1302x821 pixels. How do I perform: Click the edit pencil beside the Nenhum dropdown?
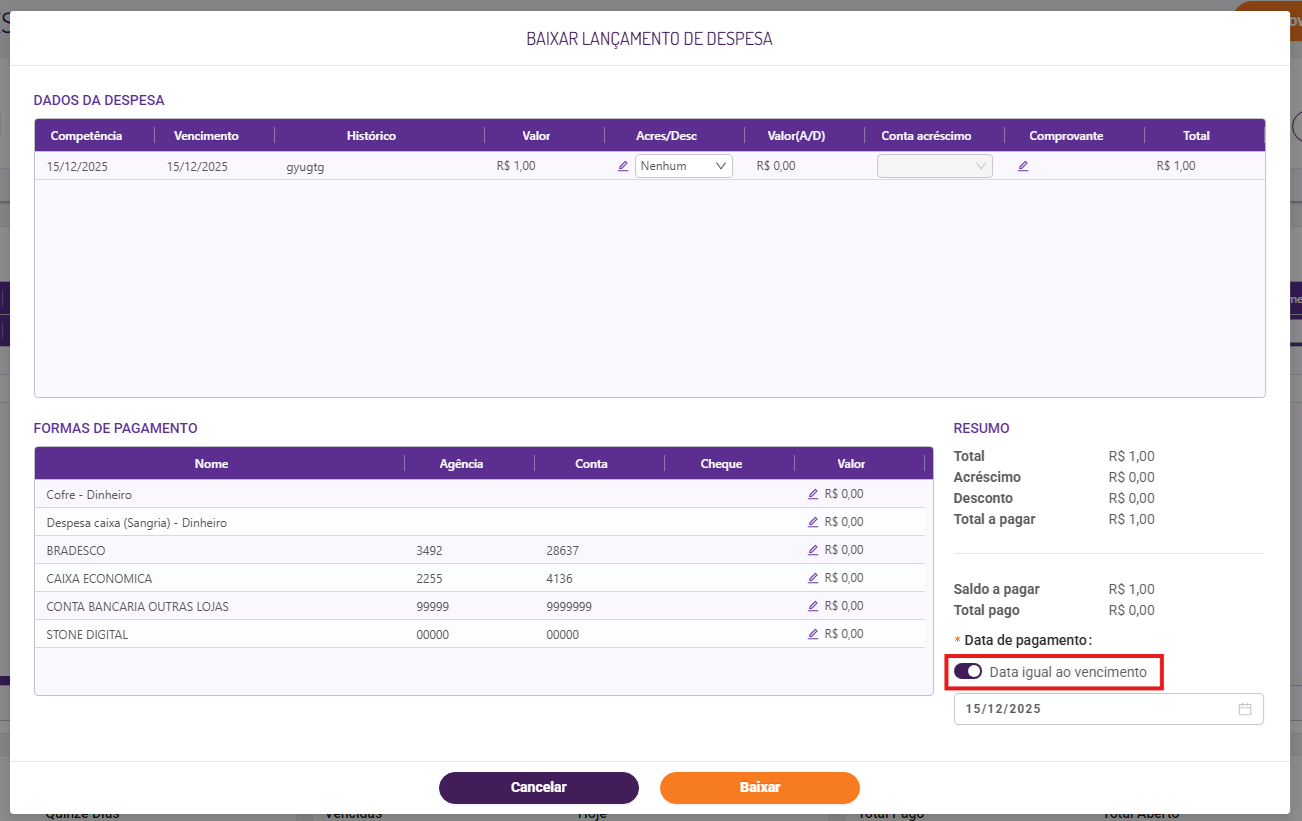click(623, 166)
